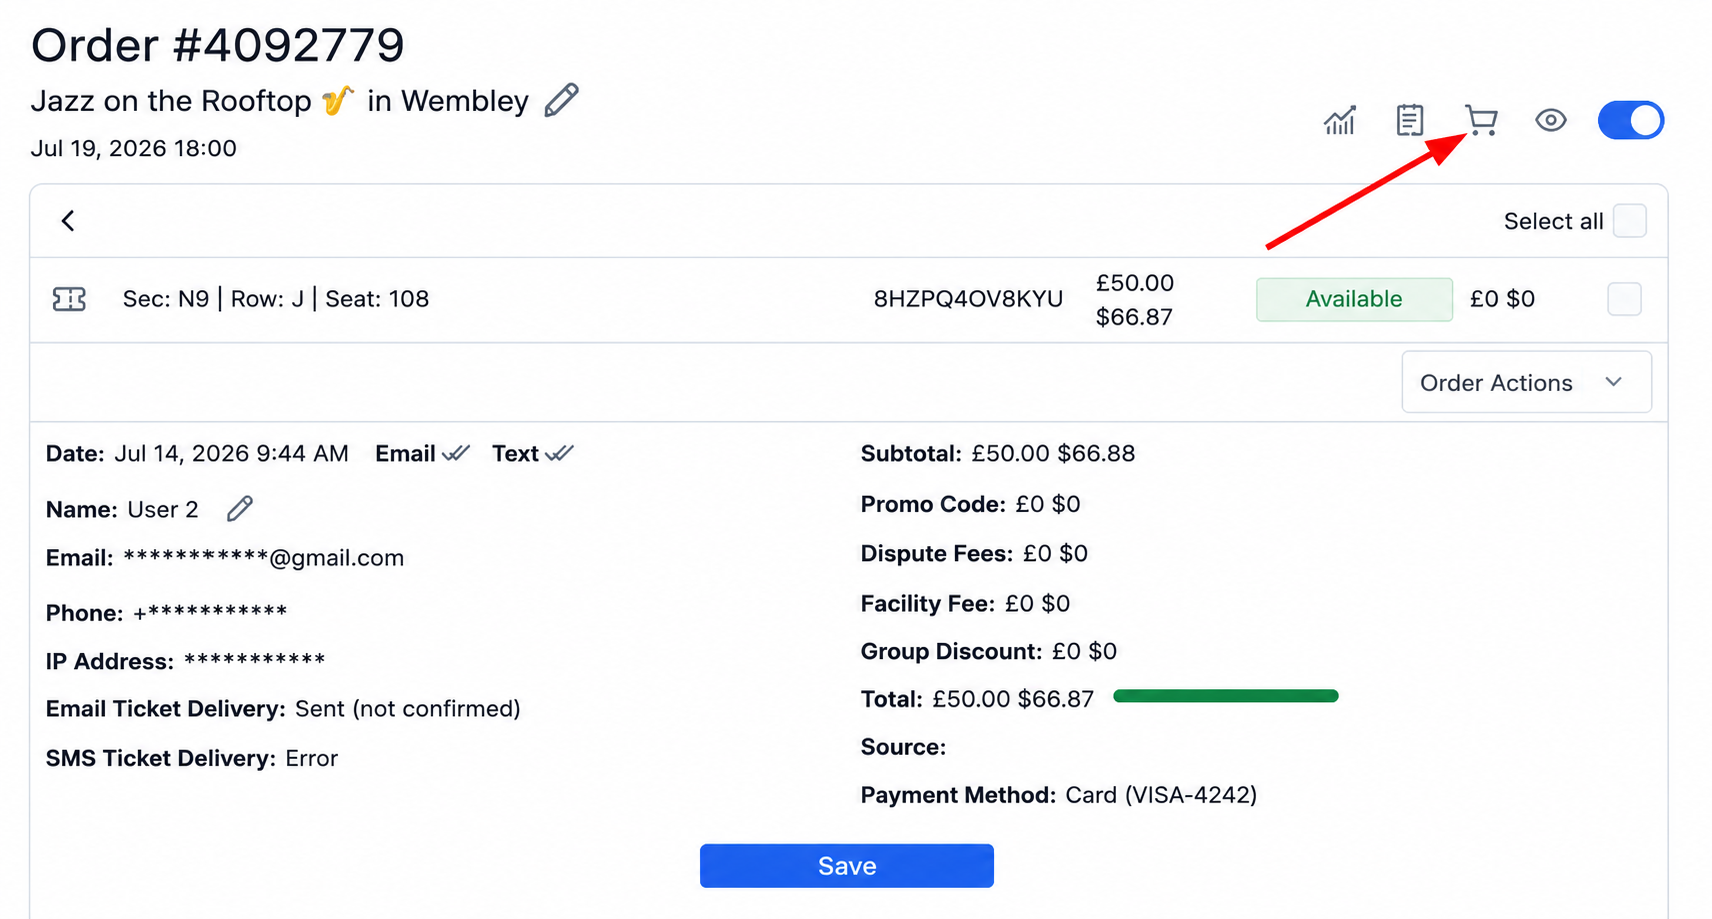
Task: Tick the Select all checkbox
Action: (1630, 221)
